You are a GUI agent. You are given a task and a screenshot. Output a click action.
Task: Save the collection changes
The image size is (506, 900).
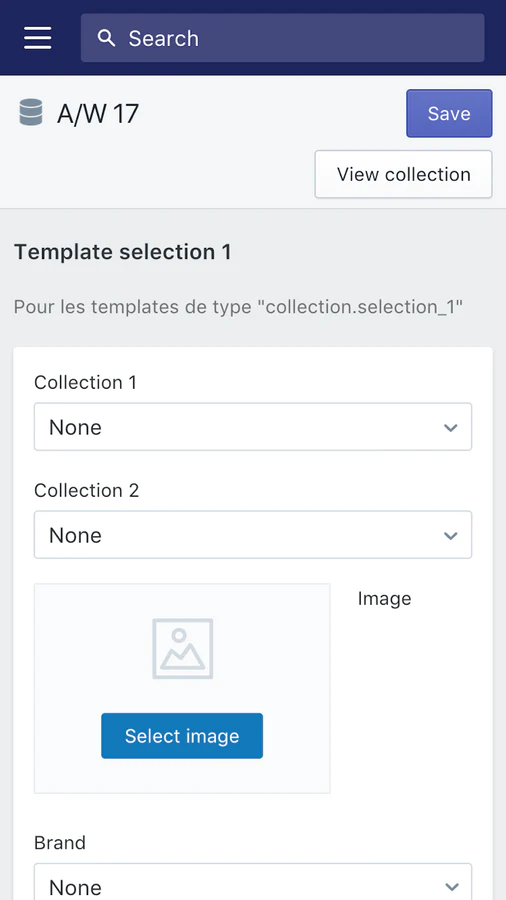click(449, 113)
